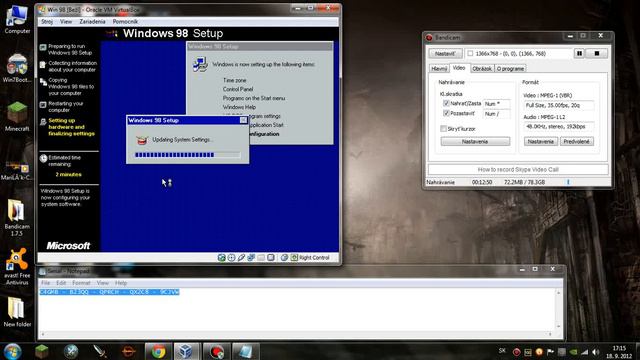The height and width of the screenshot is (360, 640).
Task: Open the Pomocník menu in VirtualBox
Action: 125,22
